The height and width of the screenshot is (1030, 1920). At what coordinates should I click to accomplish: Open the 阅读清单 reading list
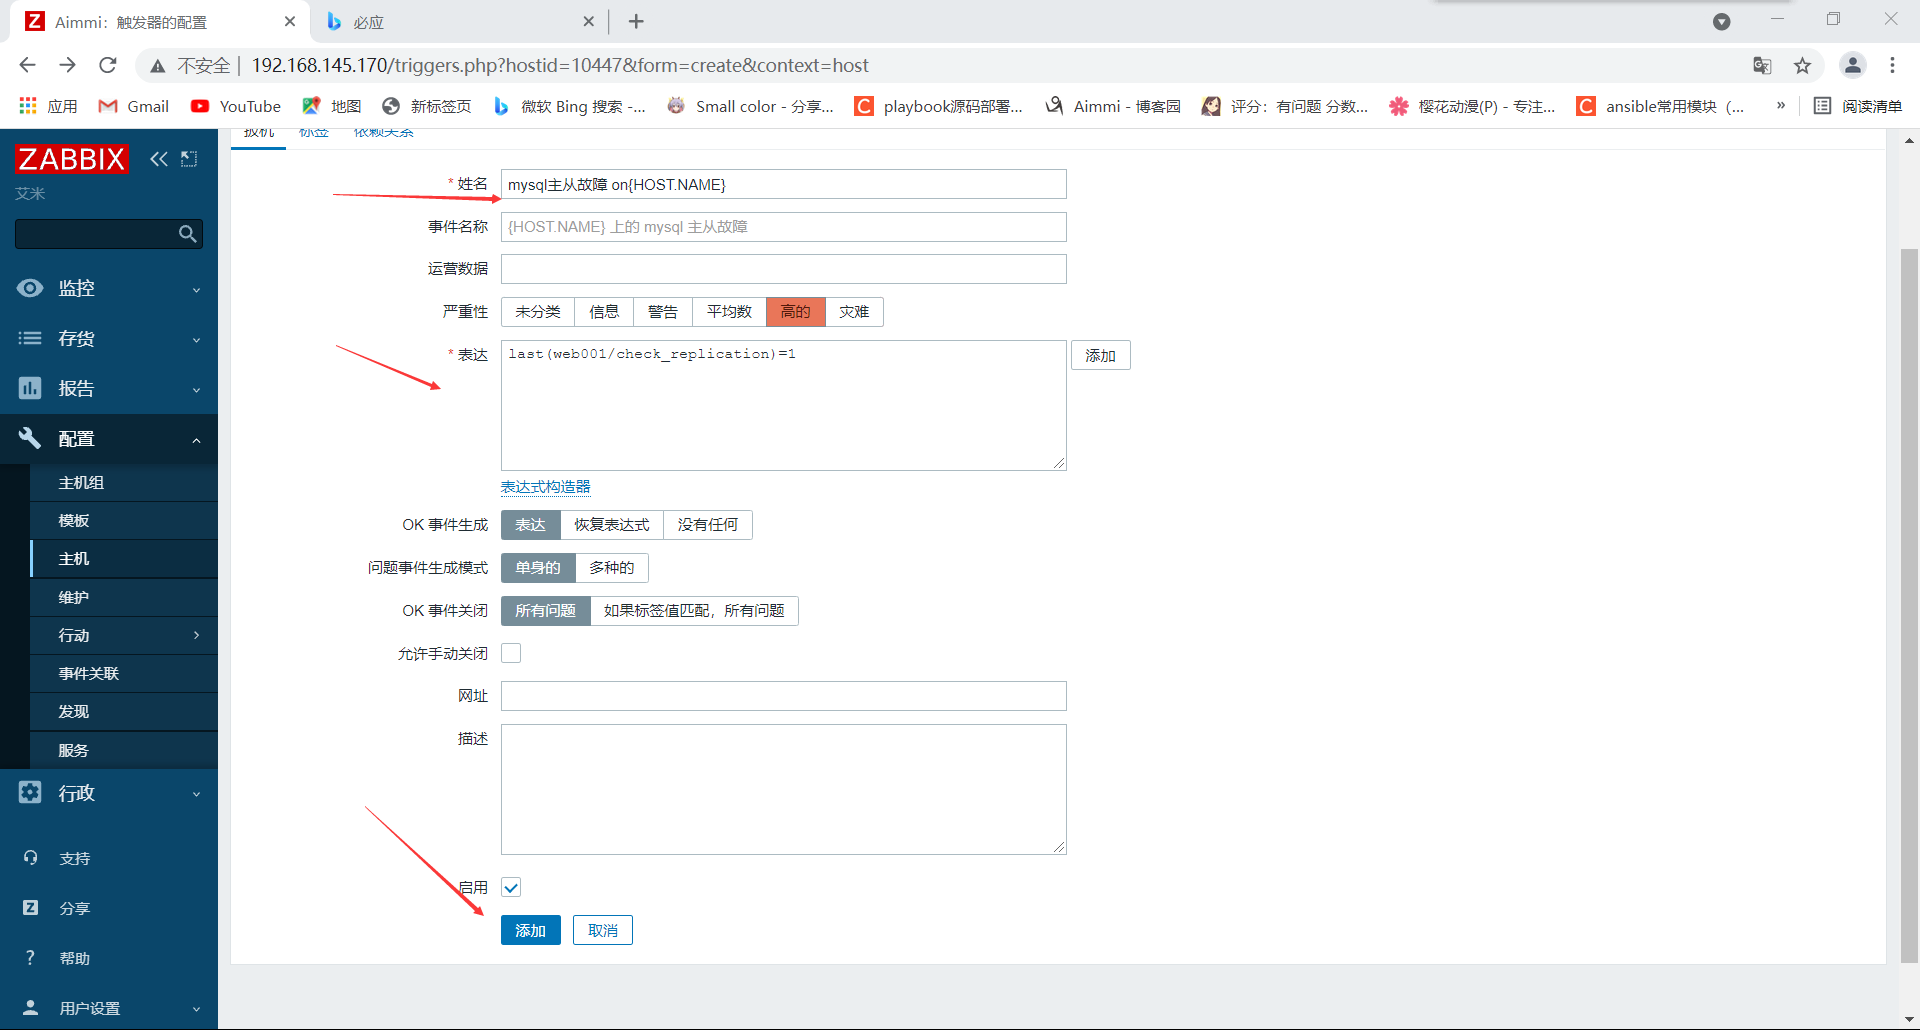[1858, 106]
